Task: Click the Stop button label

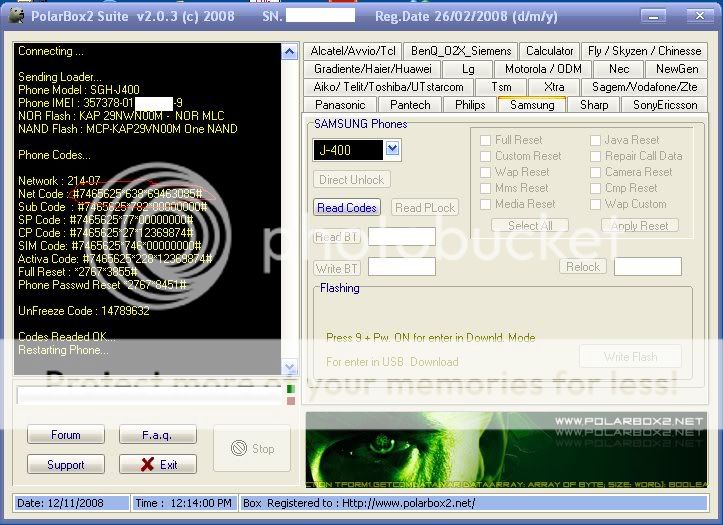Action: click(263, 448)
